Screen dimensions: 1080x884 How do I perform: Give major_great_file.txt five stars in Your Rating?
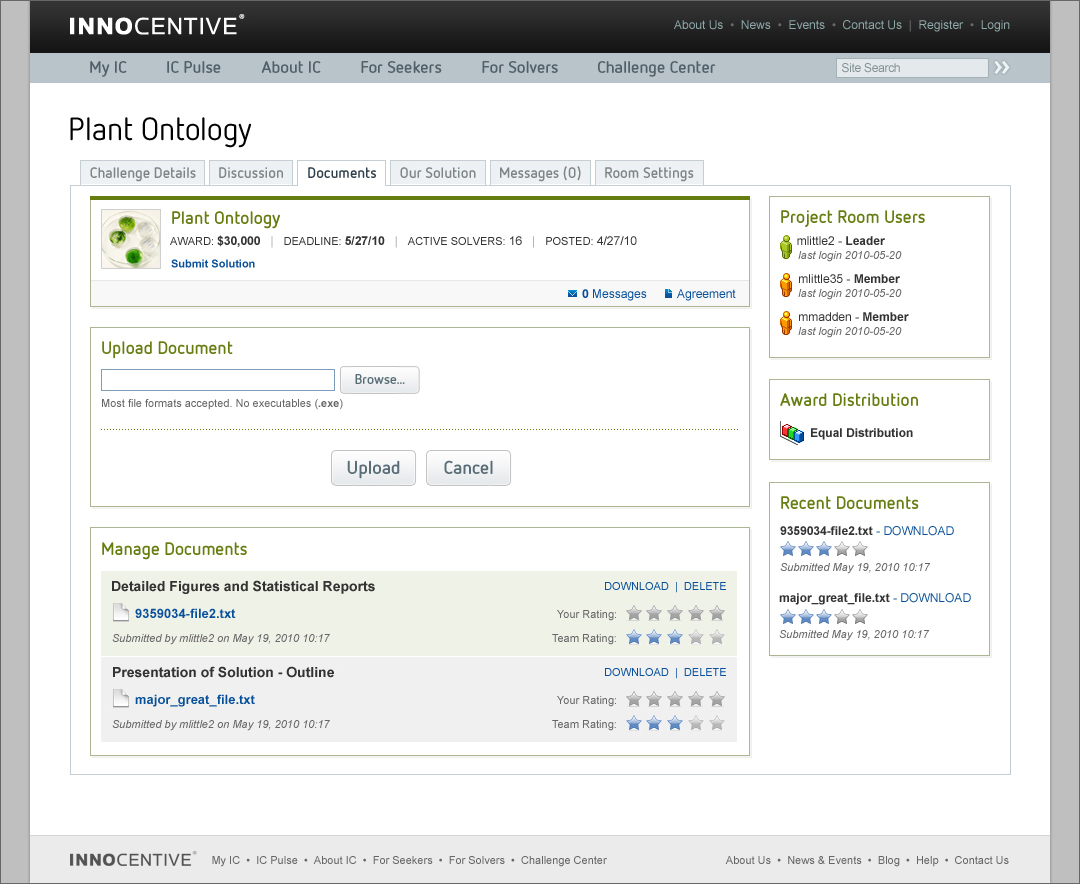click(x=717, y=699)
